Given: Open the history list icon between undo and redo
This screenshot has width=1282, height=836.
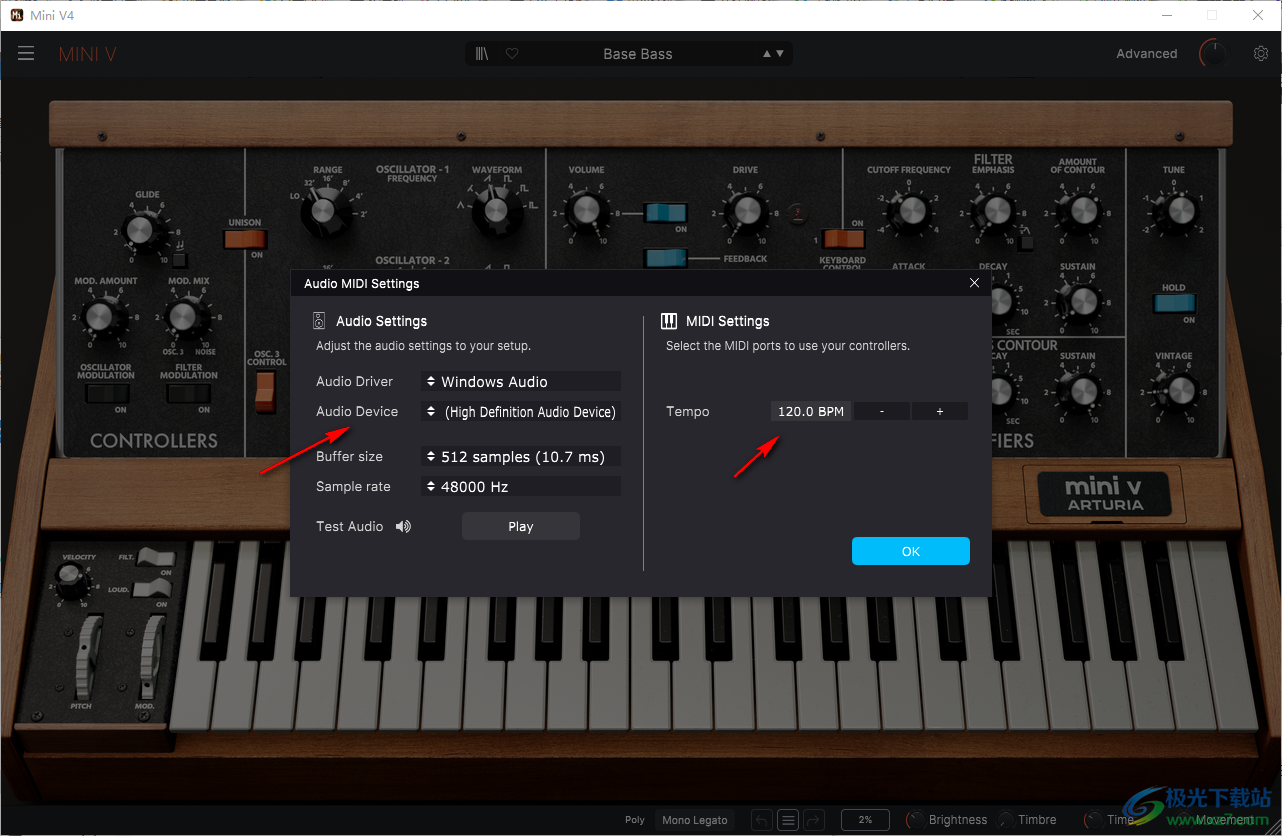Looking at the screenshot, I should click(x=787, y=819).
